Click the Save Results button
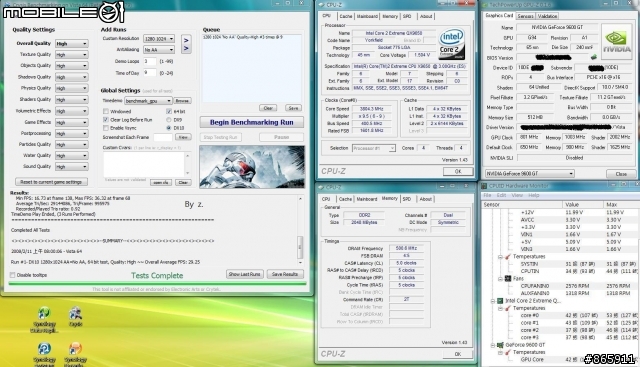The image size is (640, 367). coord(284,274)
